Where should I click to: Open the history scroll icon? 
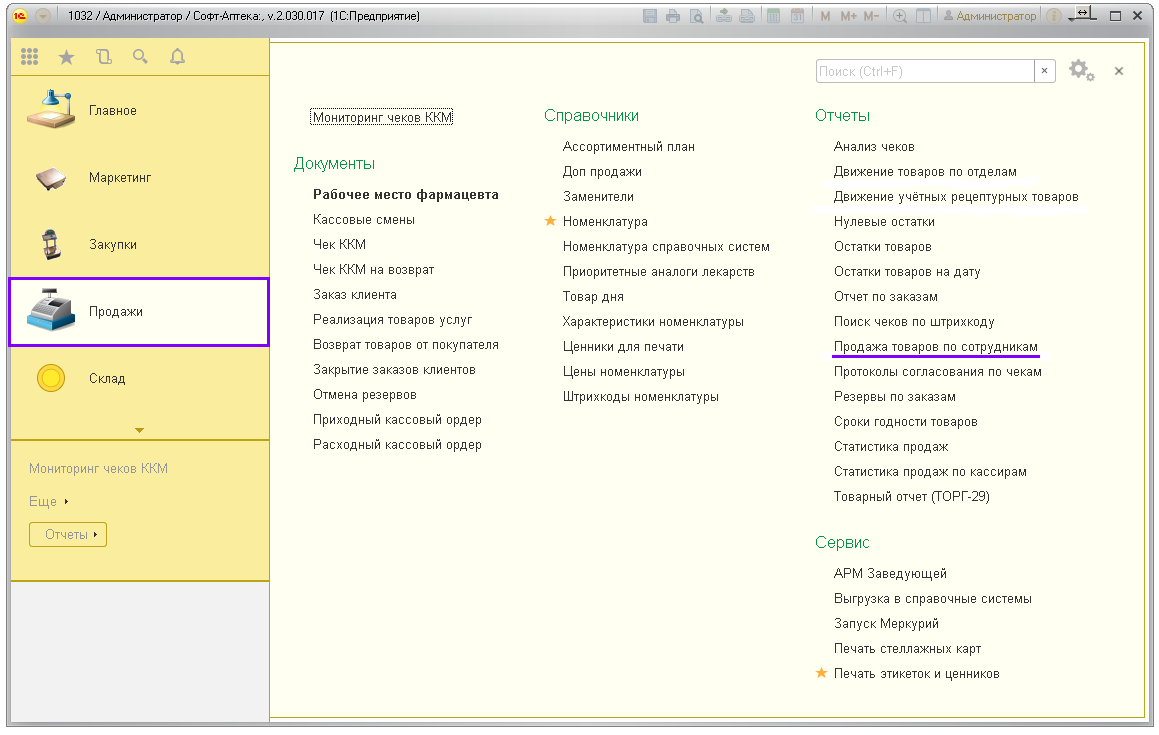pyautogui.click(x=104, y=57)
